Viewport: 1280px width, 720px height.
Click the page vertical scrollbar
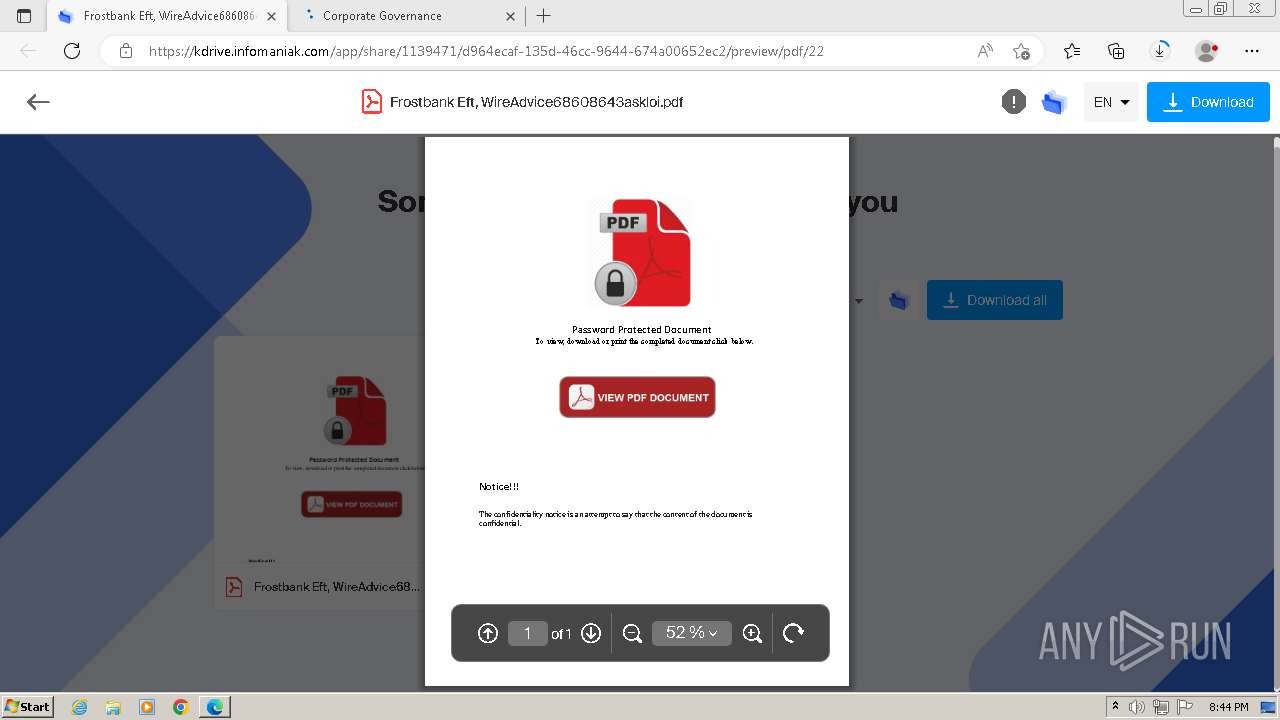1275,413
